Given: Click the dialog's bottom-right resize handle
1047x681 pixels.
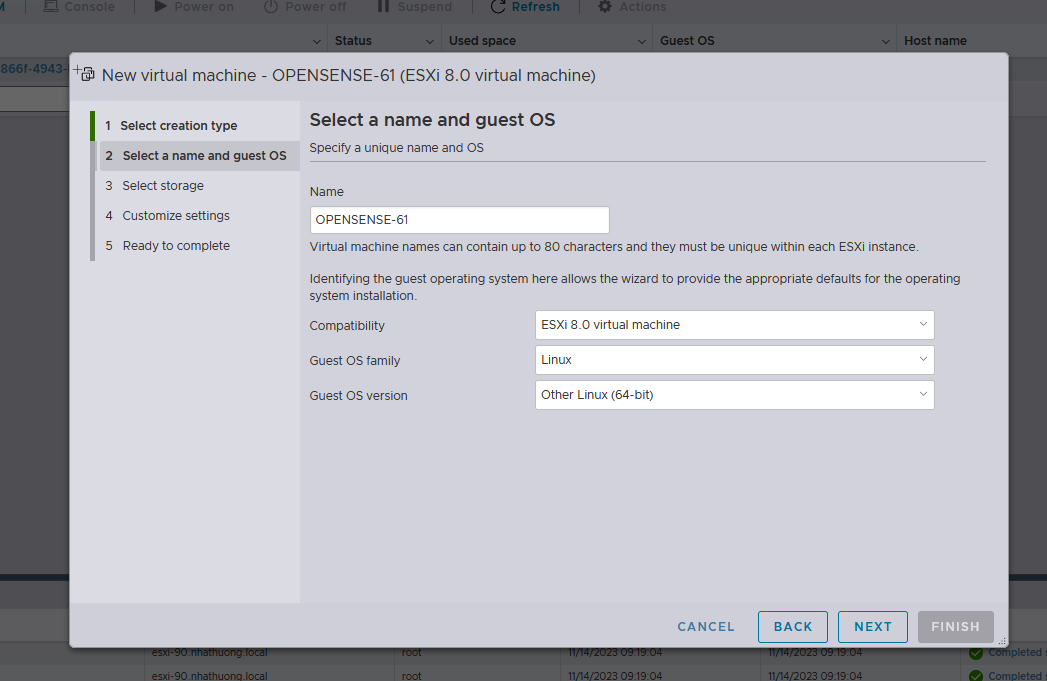Looking at the screenshot, I should (x=1001, y=640).
